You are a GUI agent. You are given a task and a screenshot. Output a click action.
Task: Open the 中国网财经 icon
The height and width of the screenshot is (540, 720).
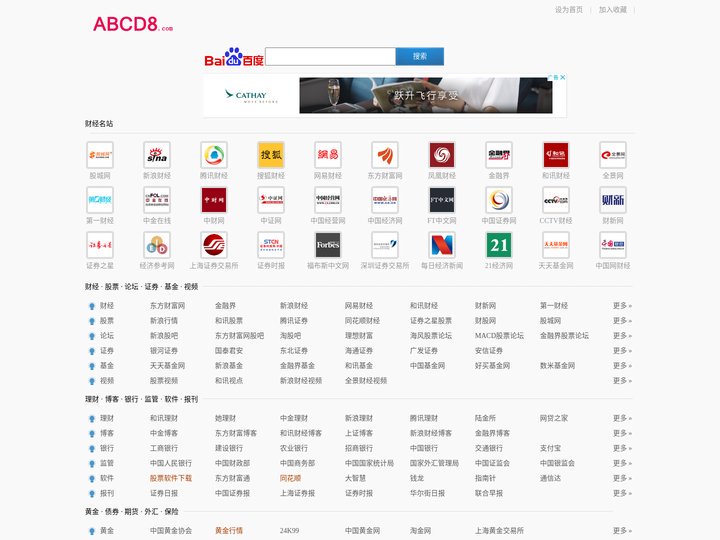coord(613,245)
